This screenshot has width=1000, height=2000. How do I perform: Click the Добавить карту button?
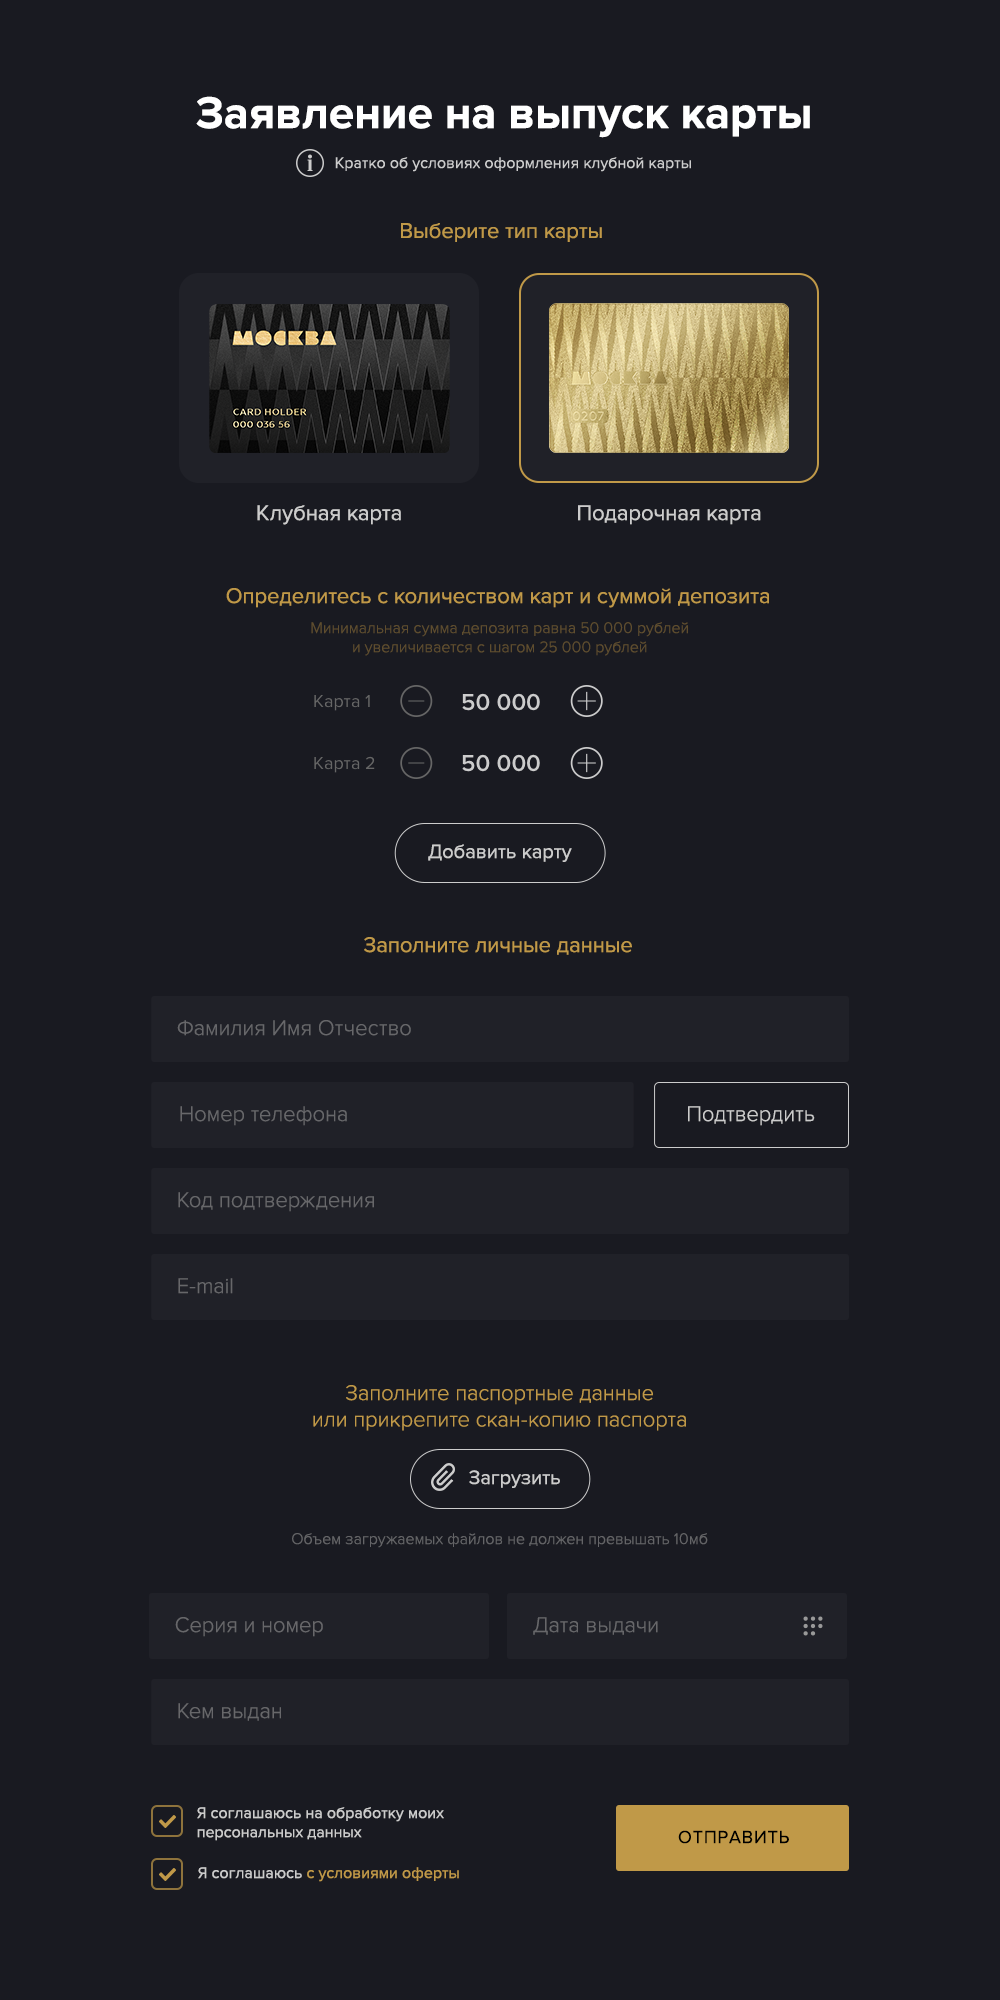point(500,853)
